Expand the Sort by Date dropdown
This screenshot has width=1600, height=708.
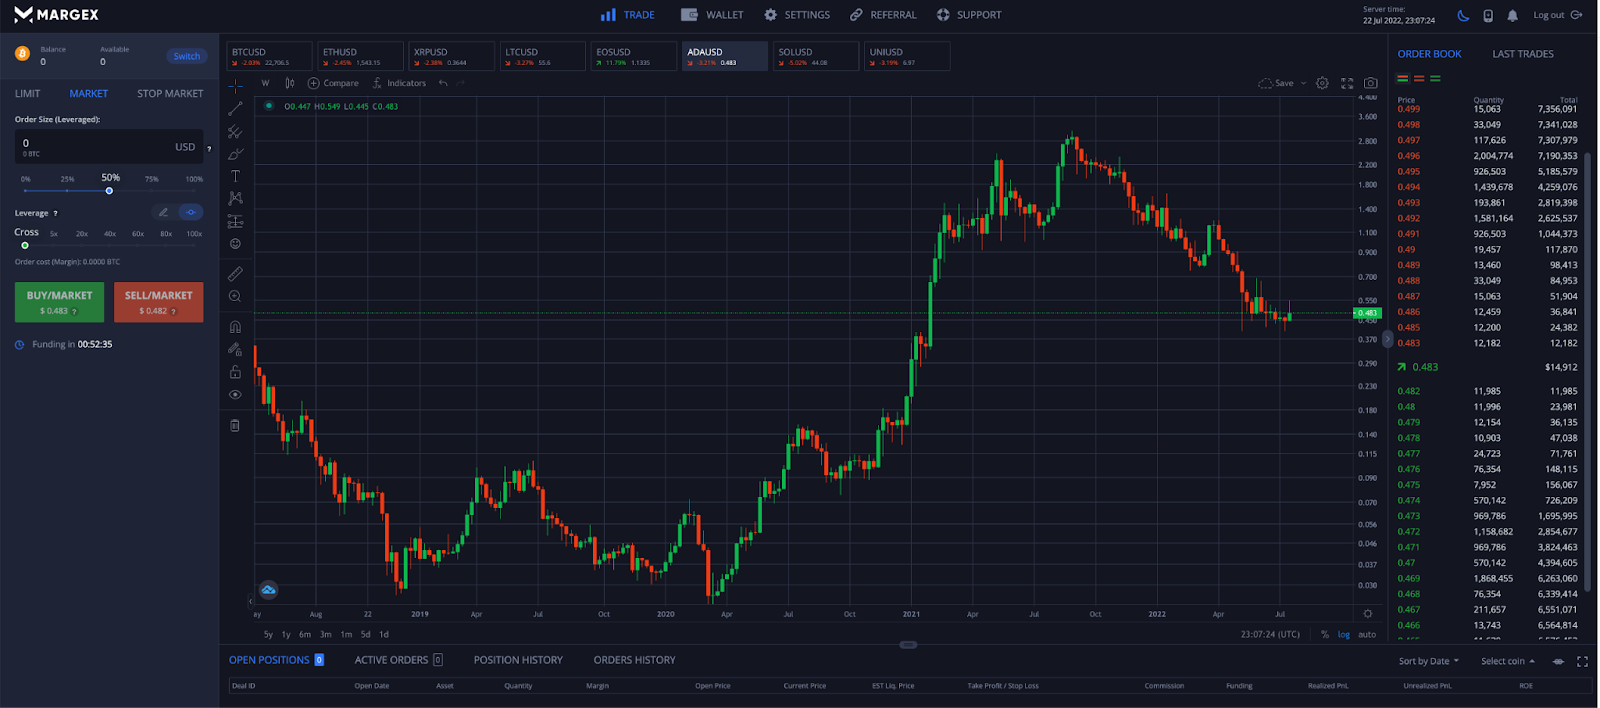point(1428,661)
